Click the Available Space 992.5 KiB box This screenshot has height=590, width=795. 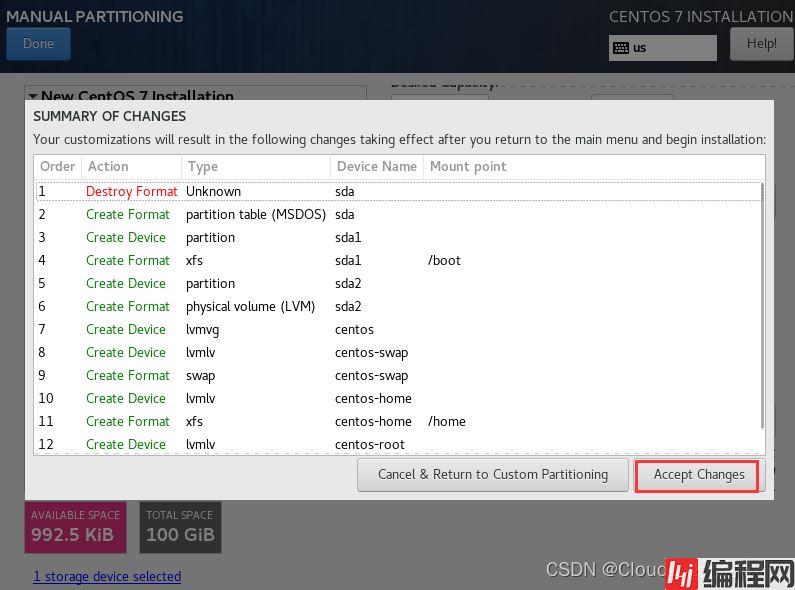click(x=75, y=527)
